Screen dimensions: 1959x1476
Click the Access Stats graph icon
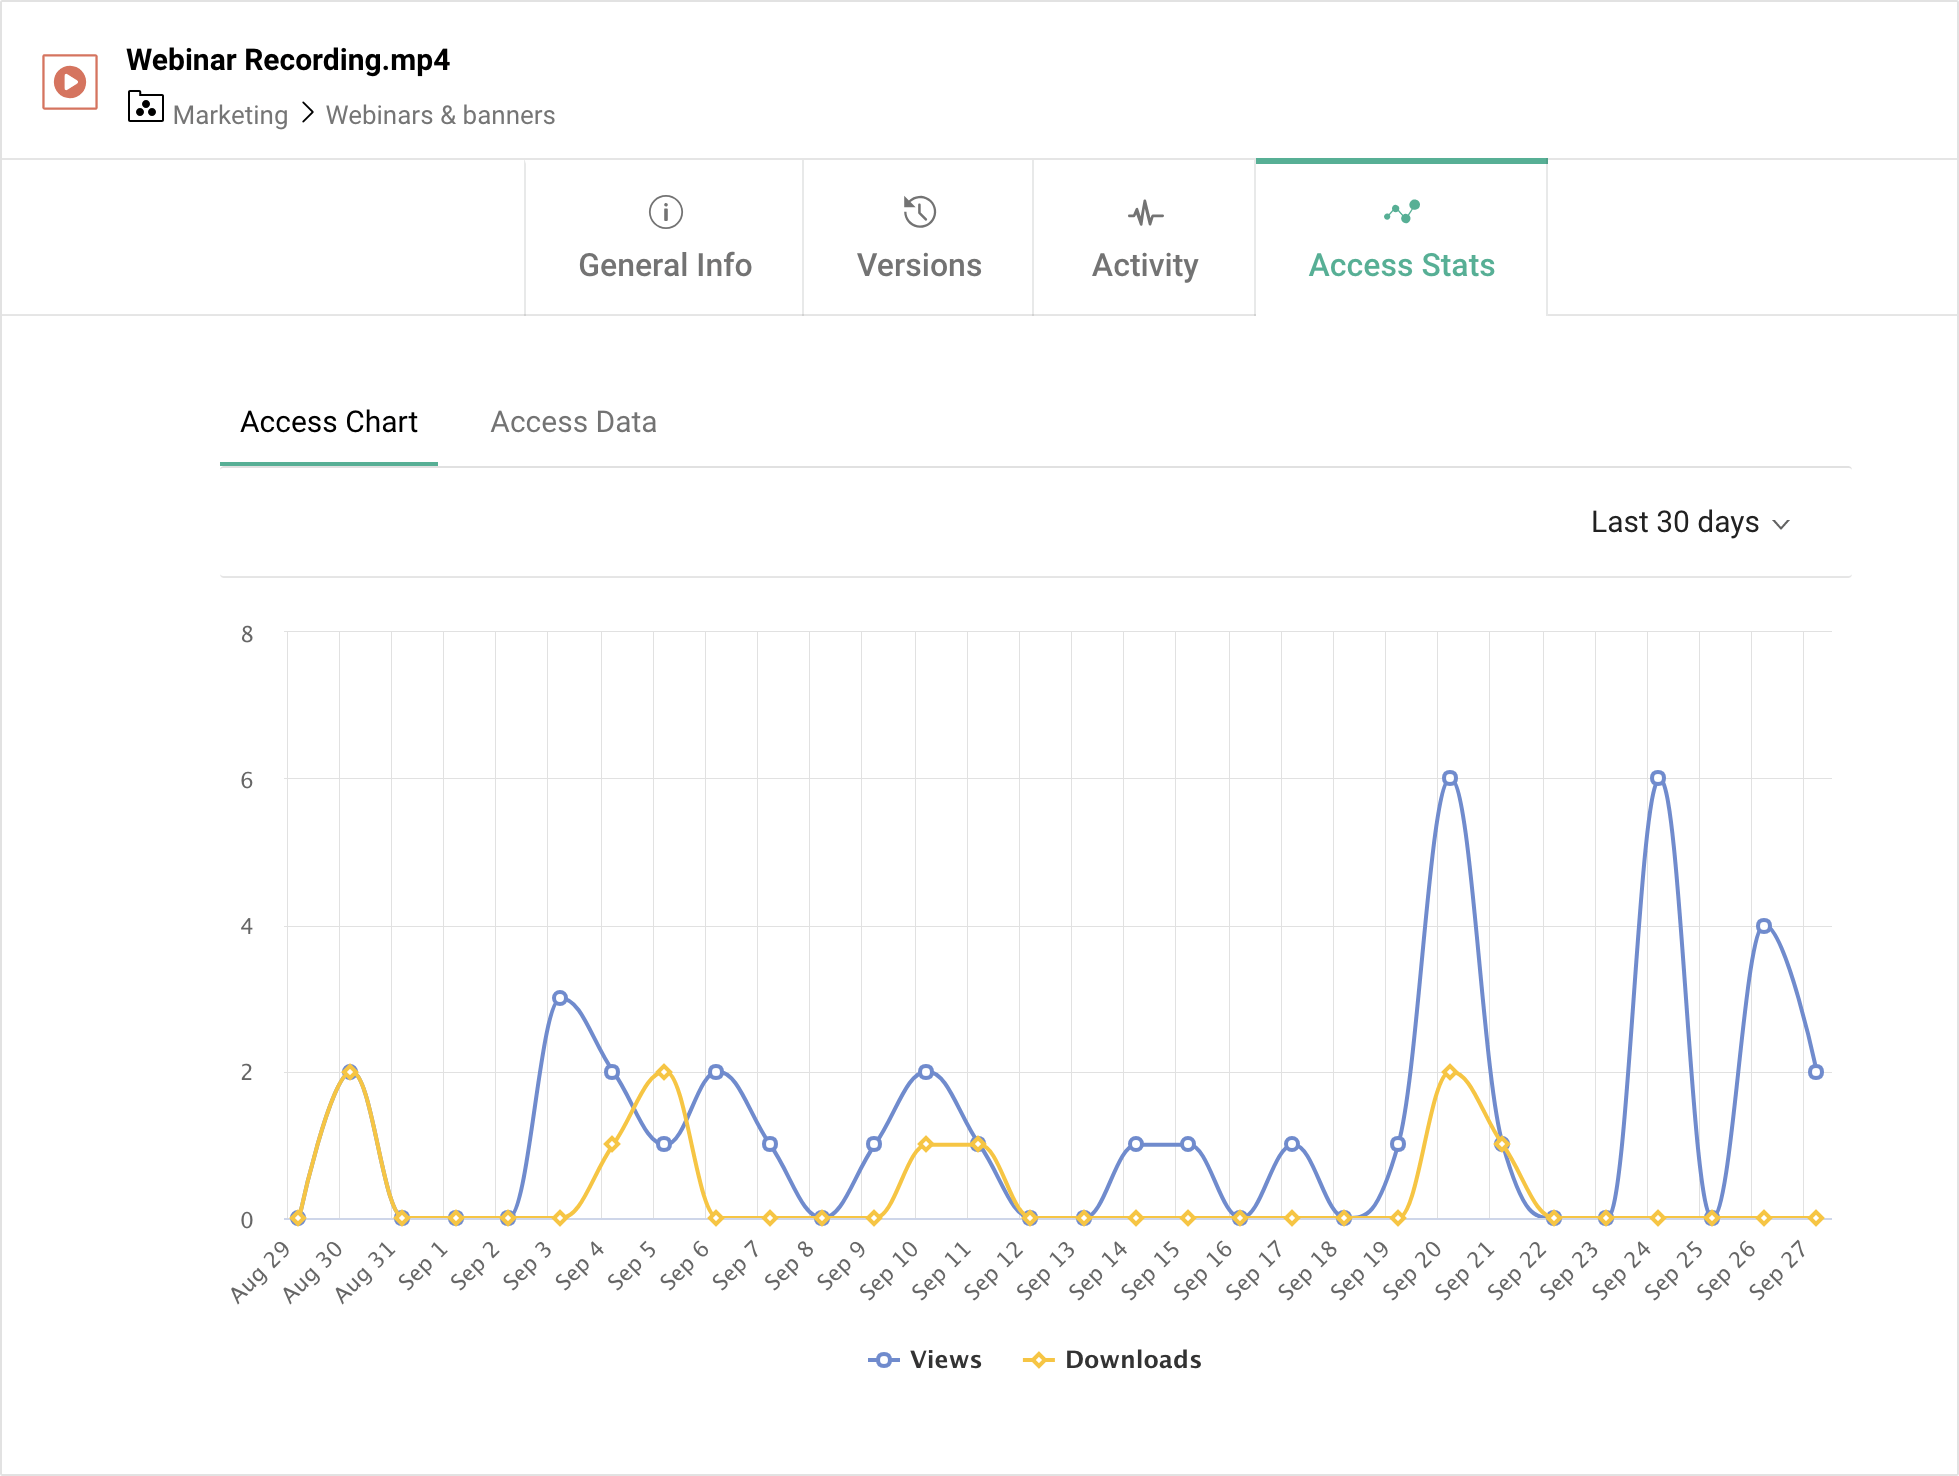click(x=1401, y=211)
